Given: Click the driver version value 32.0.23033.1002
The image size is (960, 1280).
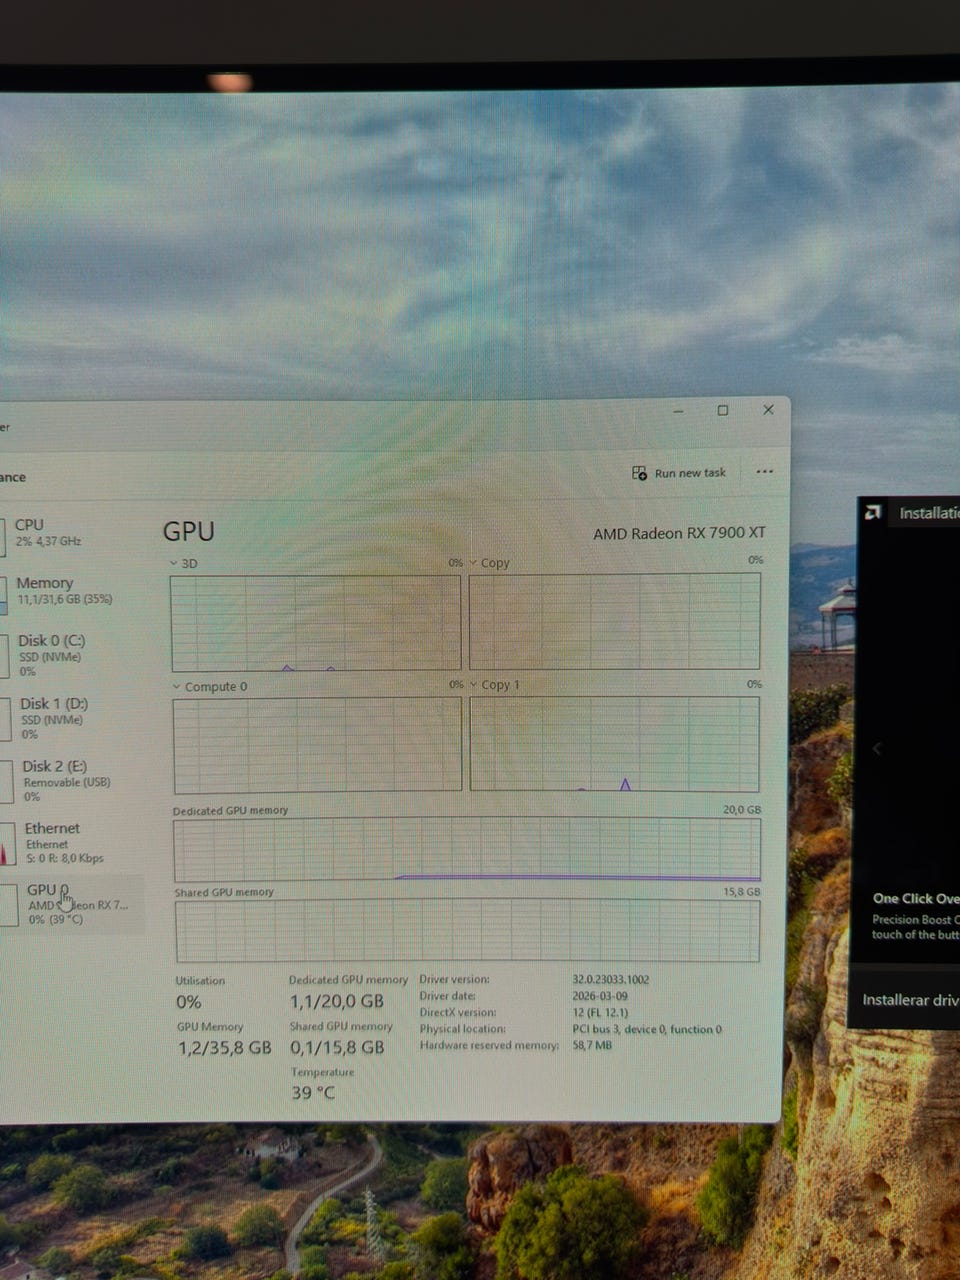Looking at the screenshot, I should [x=610, y=979].
